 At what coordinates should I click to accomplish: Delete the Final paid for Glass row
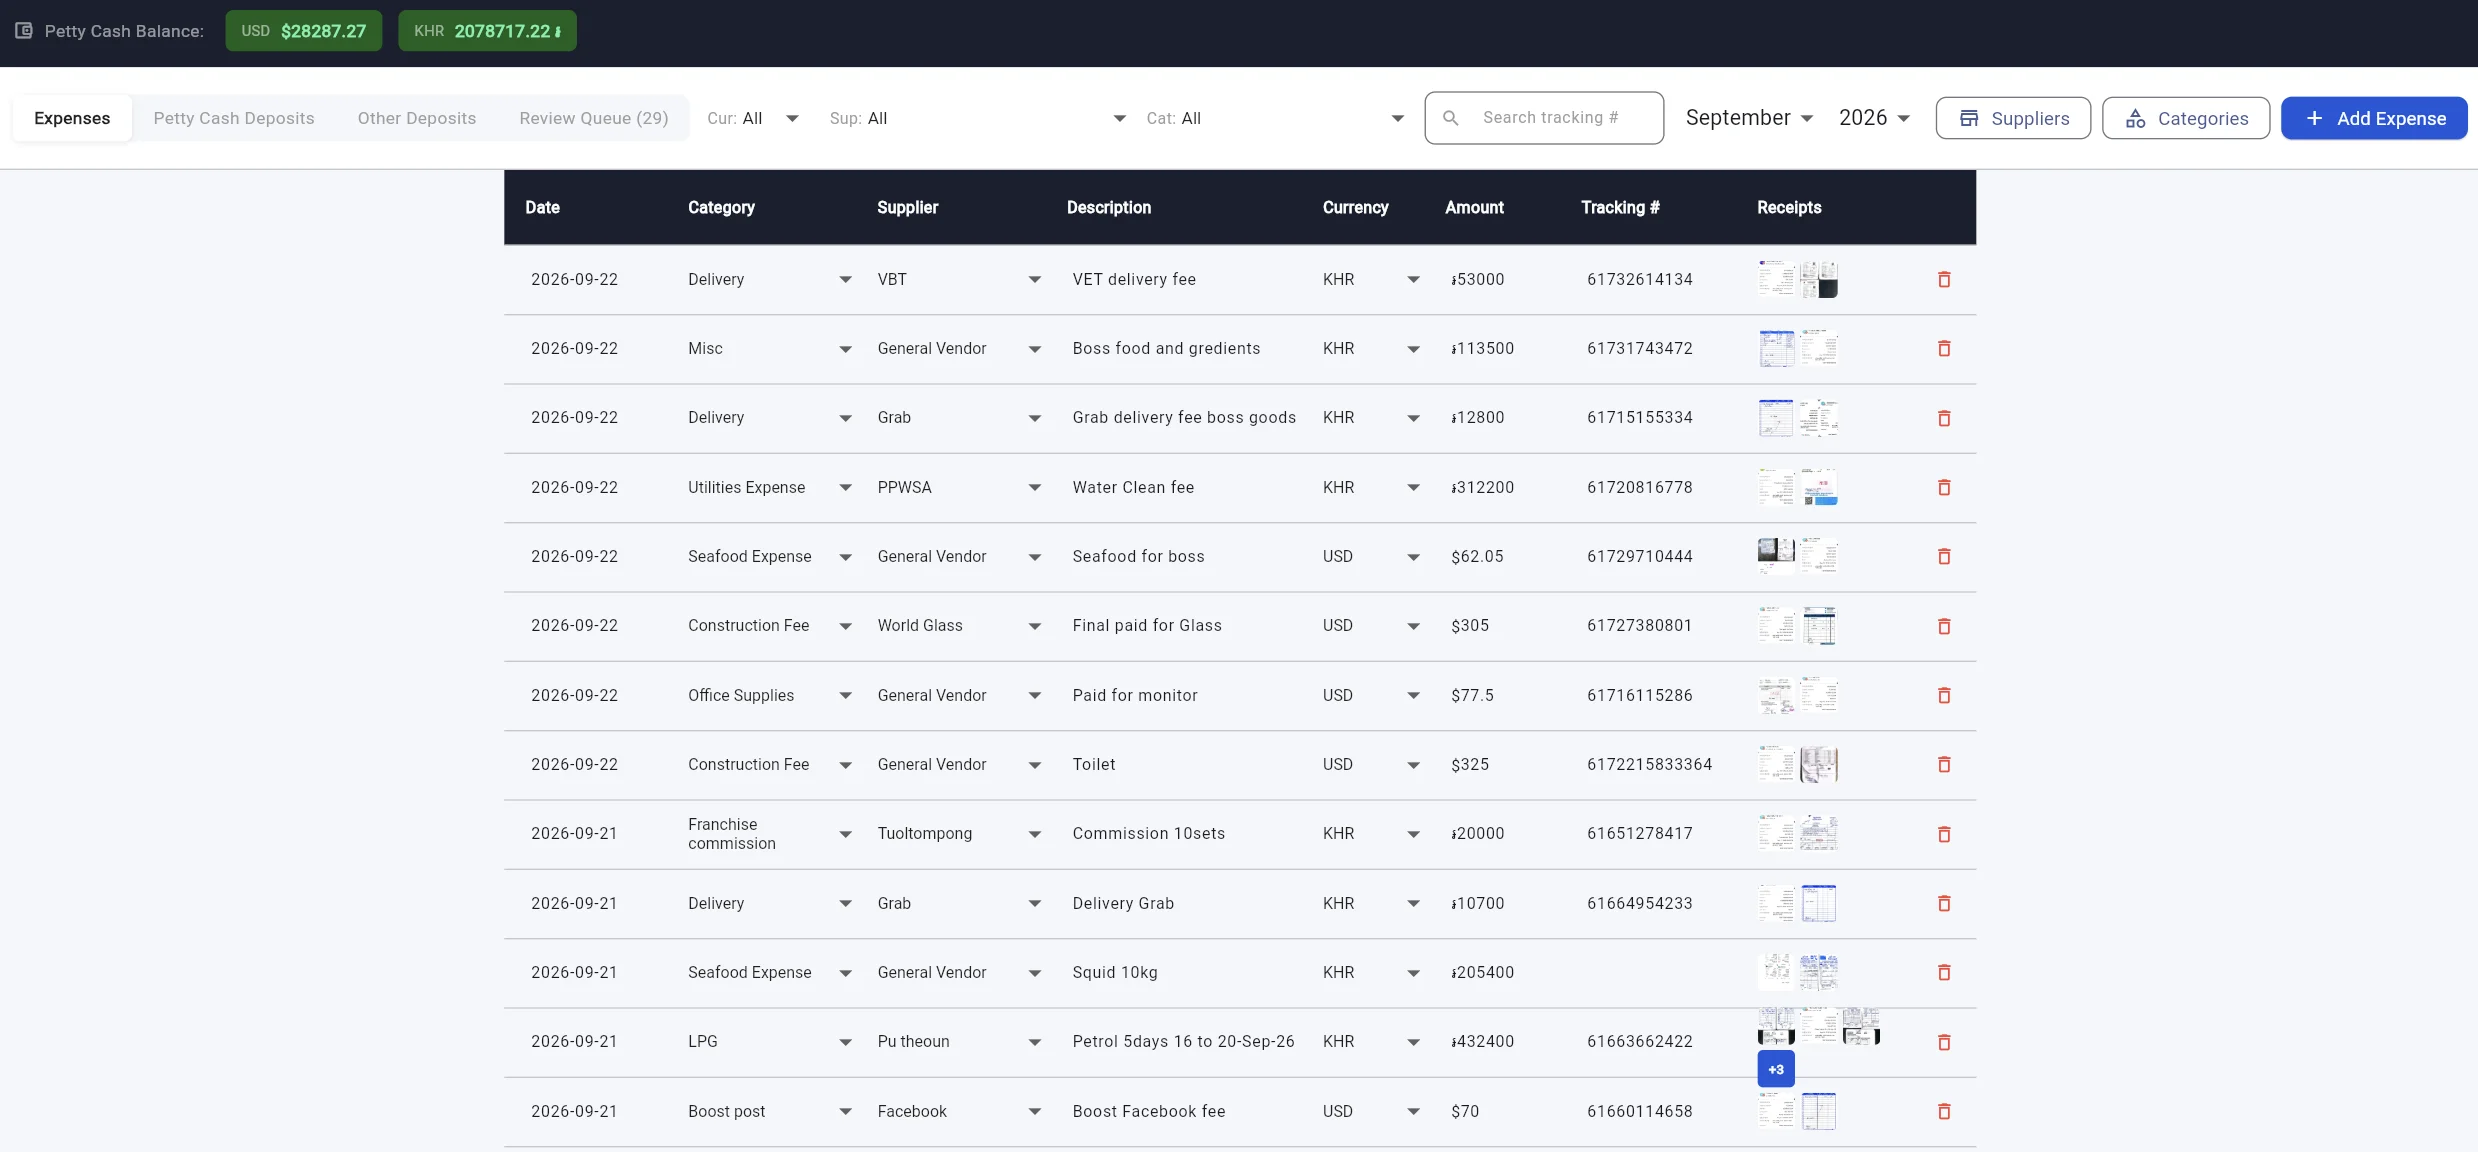1944,627
